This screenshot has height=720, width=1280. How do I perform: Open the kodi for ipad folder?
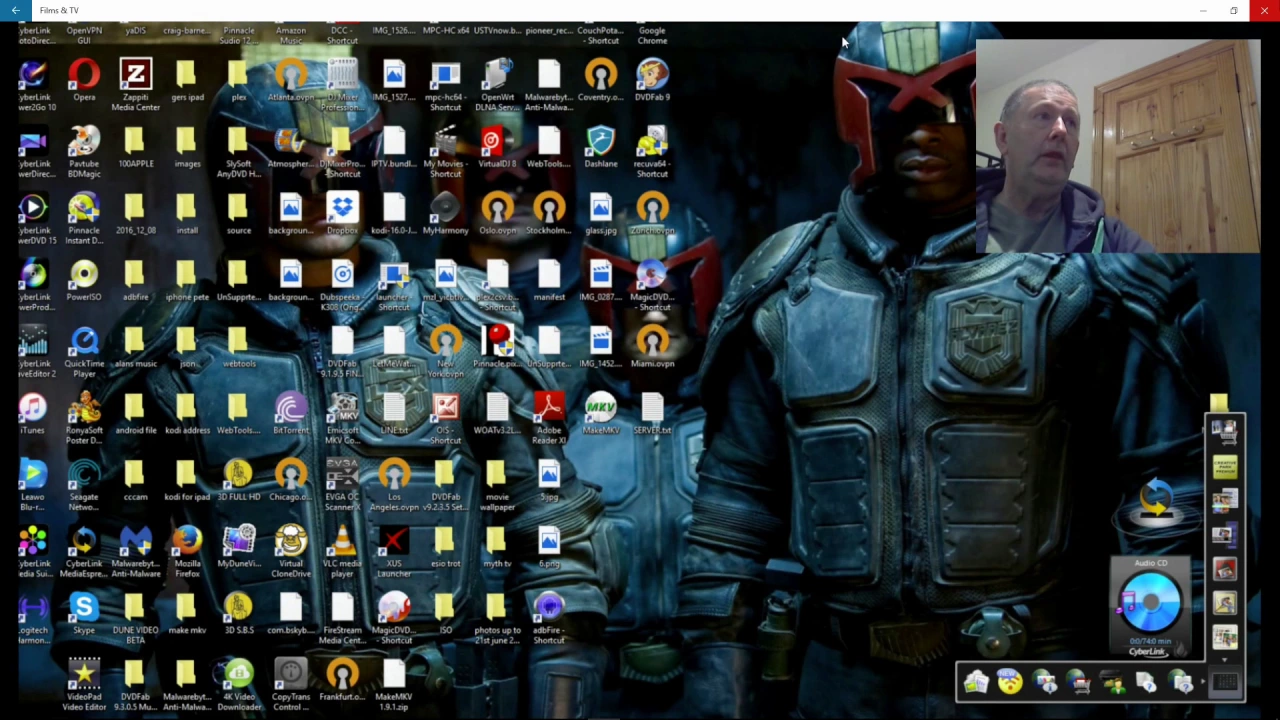tap(187, 480)
